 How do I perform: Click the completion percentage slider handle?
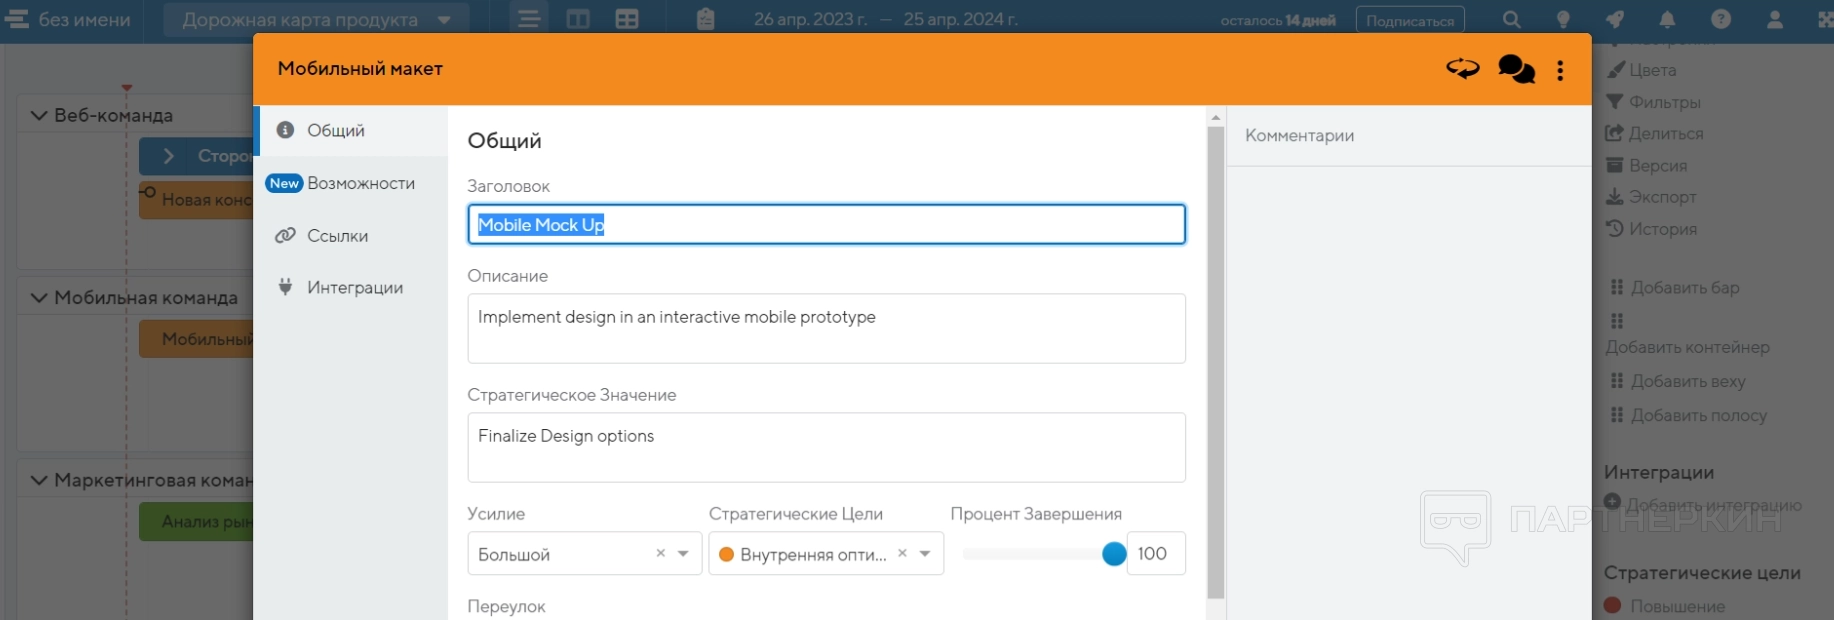[1114, 554]
